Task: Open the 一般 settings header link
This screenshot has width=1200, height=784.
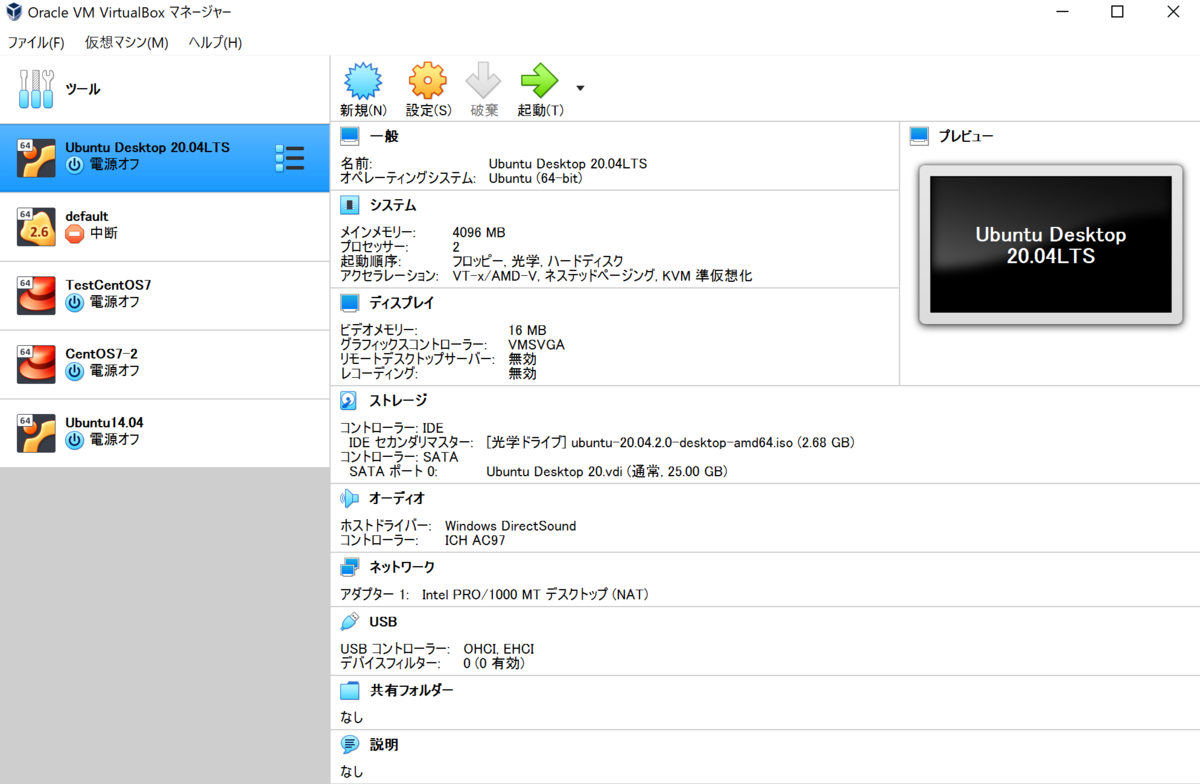Action: pyautogui.click(x=384, y=136)
